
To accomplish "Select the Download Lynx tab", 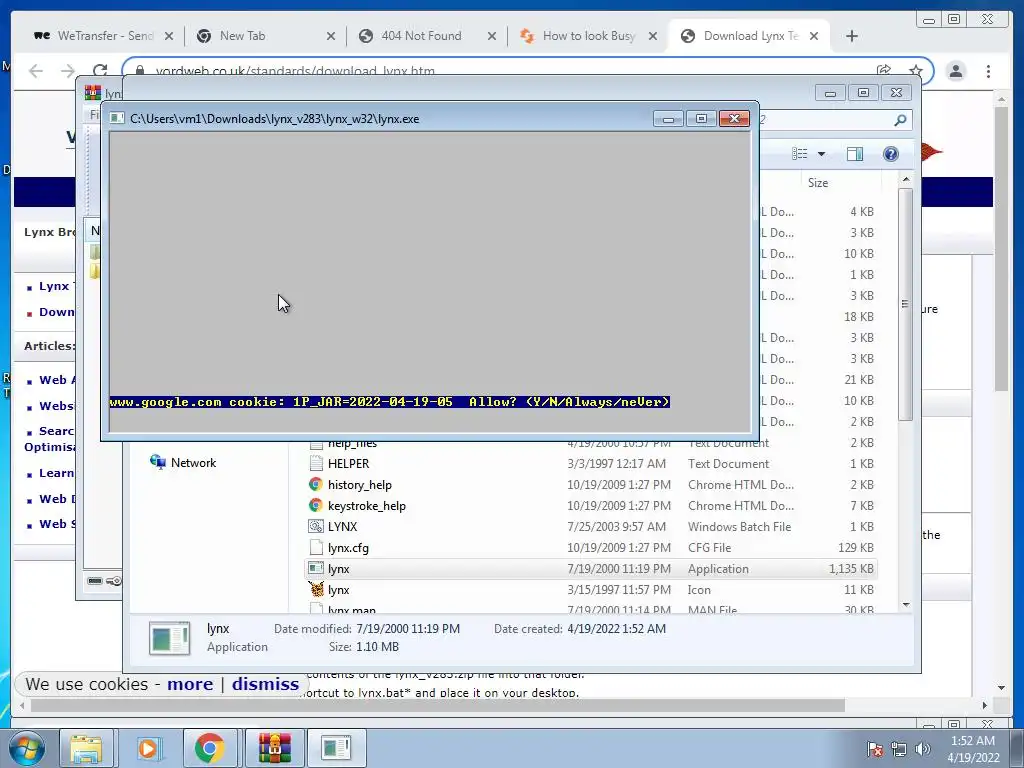I will (x=747, y=36).
